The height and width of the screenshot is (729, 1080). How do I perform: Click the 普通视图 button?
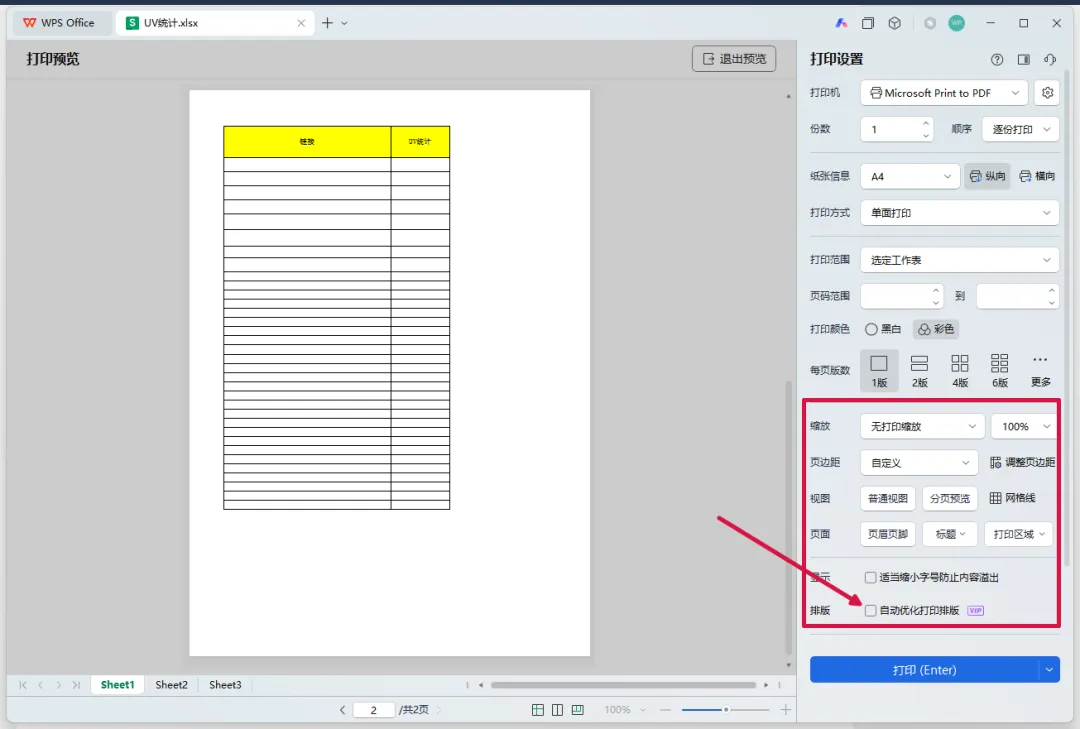(x=888, y=498)
